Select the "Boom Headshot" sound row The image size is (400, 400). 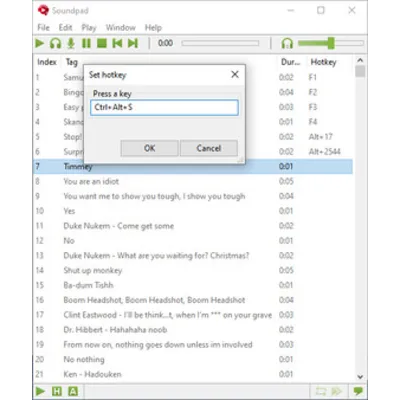(193, 300)
